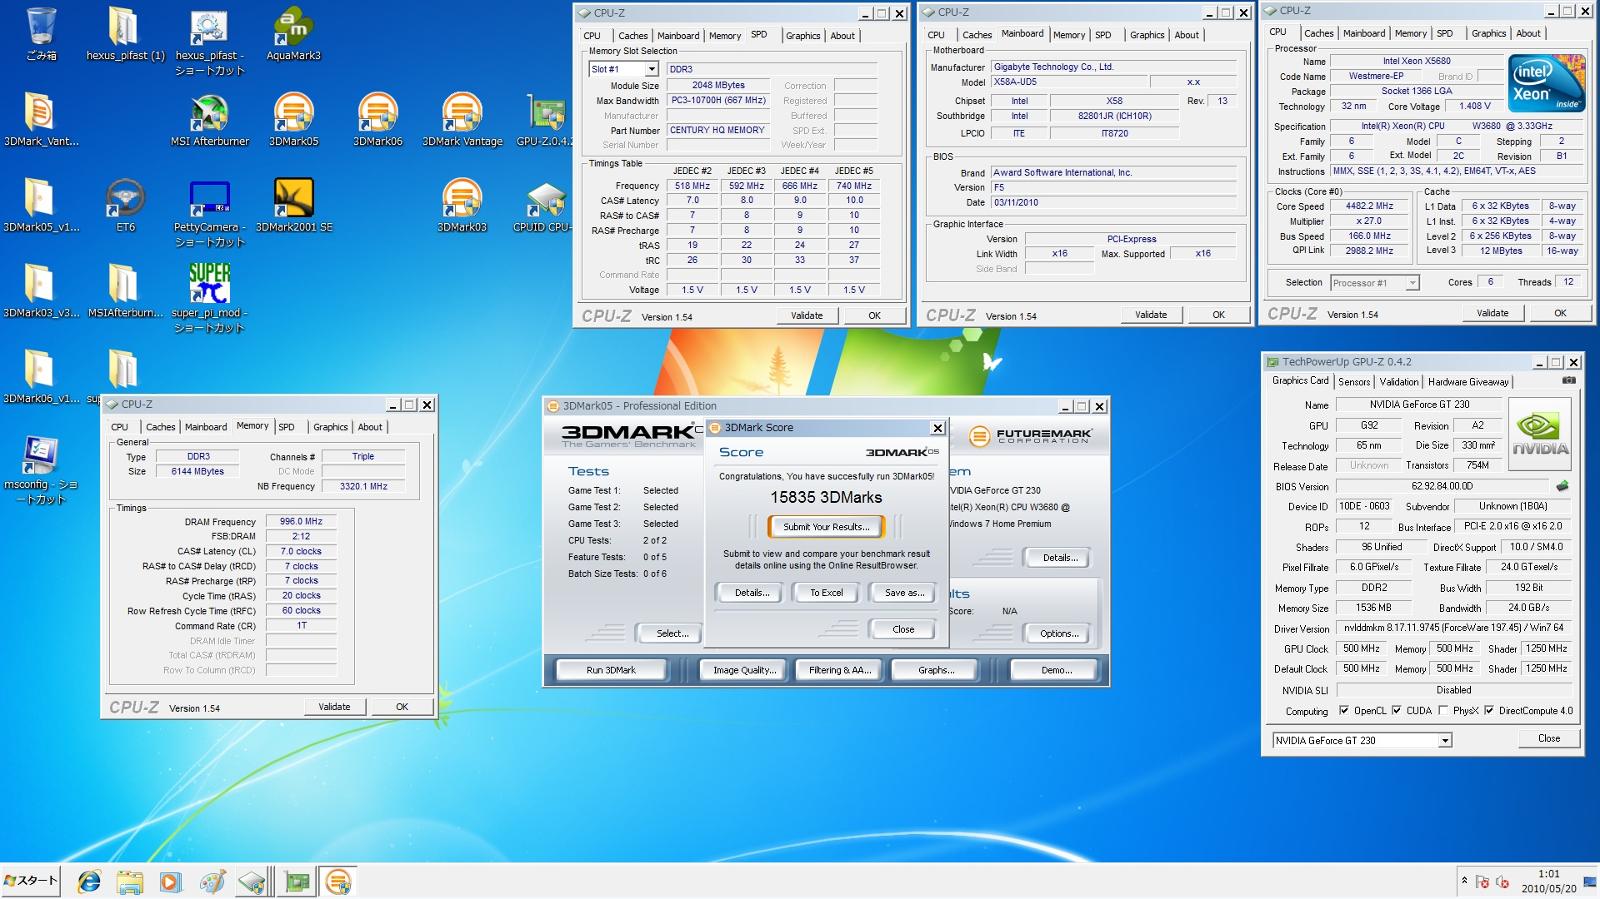Click Options... button in 3DMark05
The height and width of the screenshot is (899, 1600).
click(x=1058, y=633)
